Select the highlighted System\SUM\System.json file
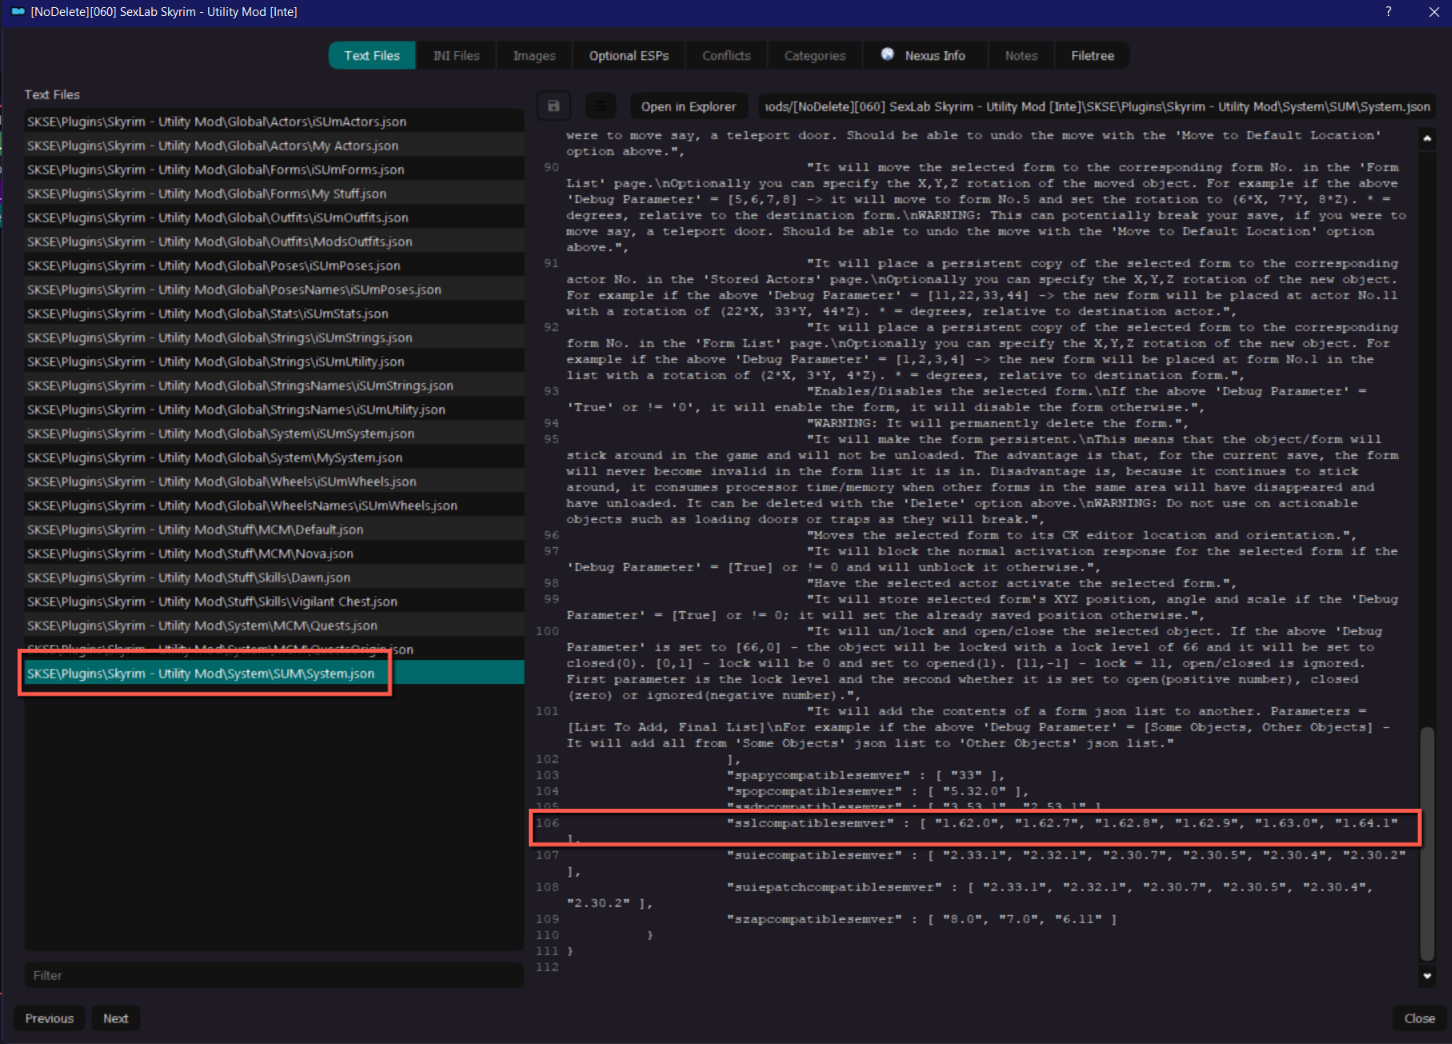 pos(274,673)
